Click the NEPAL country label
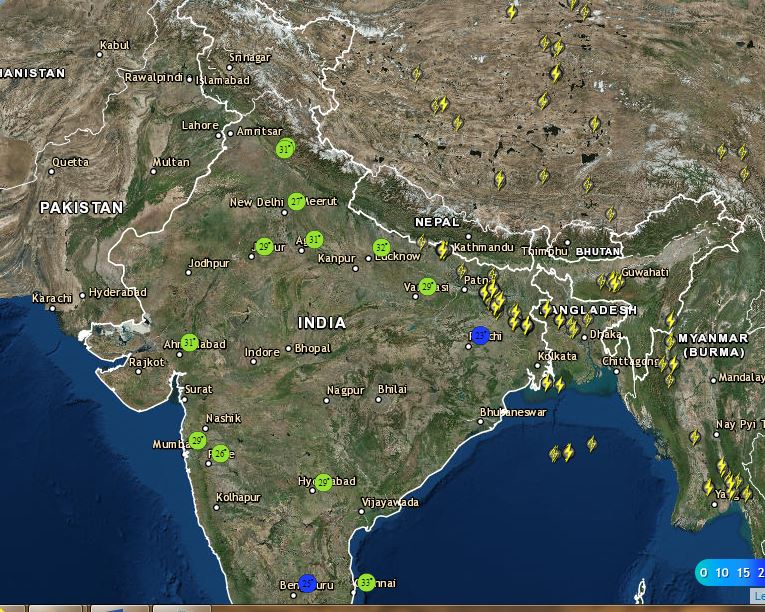This screenshot has width=765, height=612. (x=437, y=223)
